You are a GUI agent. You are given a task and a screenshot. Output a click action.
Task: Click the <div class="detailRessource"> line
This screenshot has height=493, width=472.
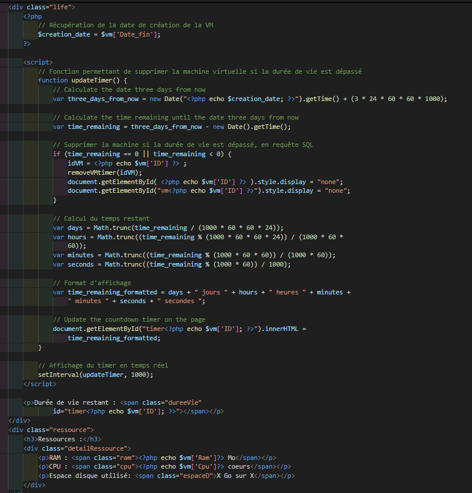point(77,449)
